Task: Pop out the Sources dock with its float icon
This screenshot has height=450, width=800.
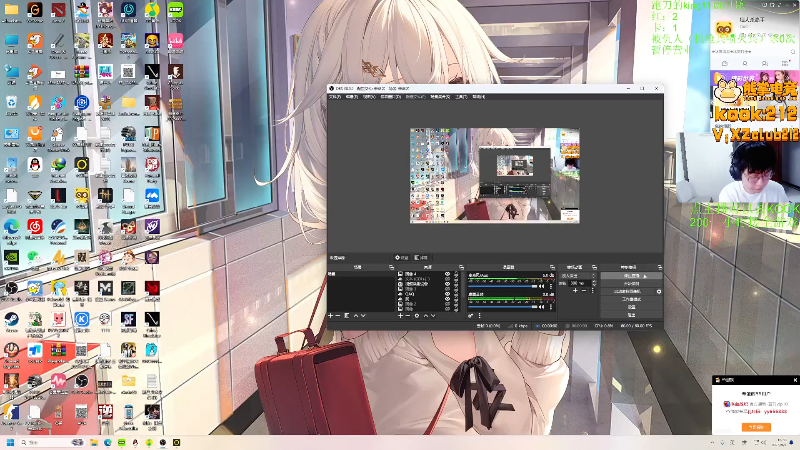Action: (x=462, y=267)
